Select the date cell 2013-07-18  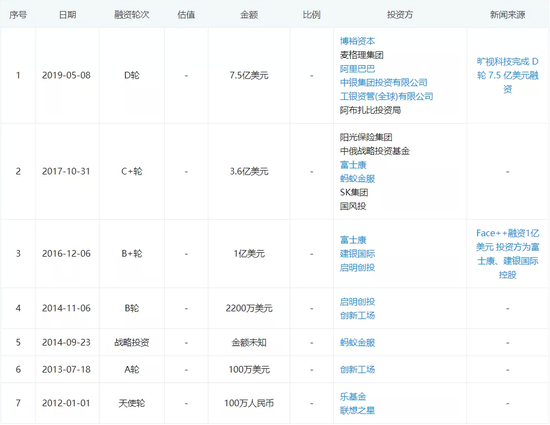pyautogui.click(x=66, y=369)
